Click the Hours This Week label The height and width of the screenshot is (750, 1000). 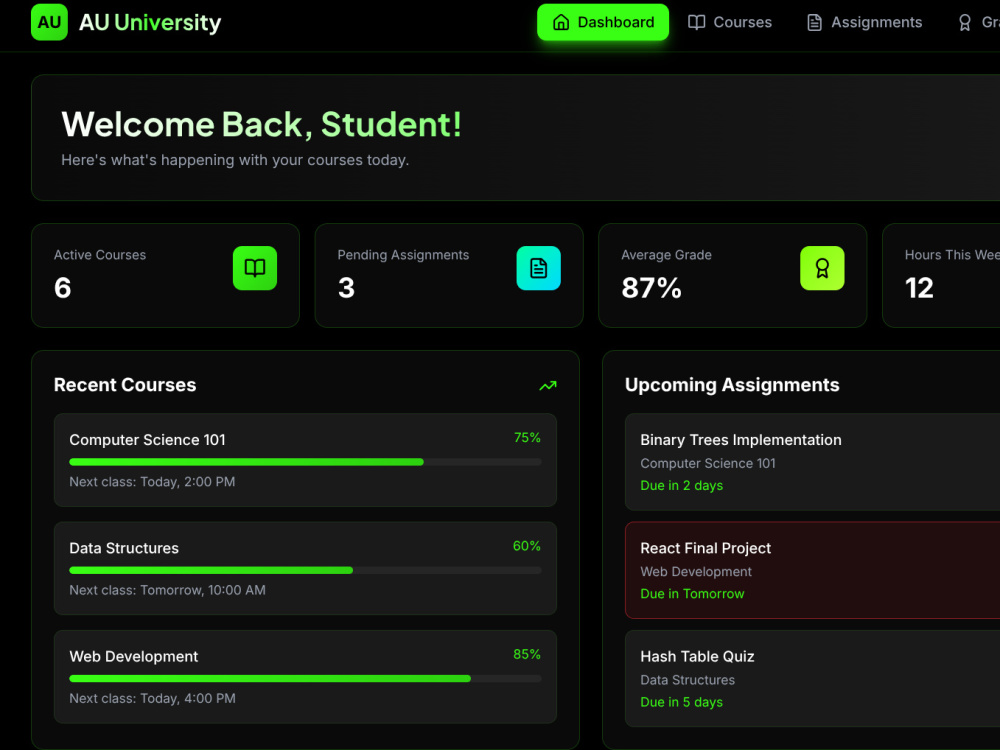tap(952, 255)
